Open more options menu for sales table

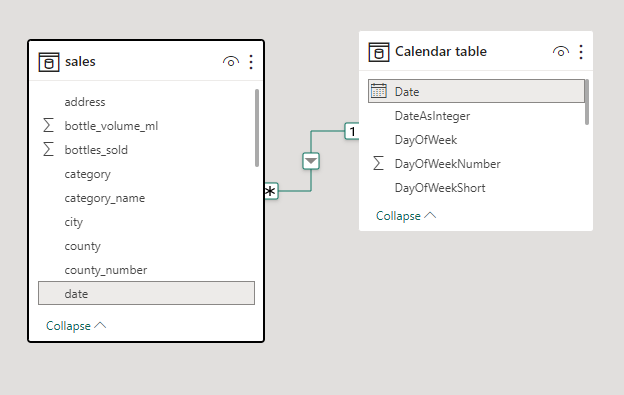tap(251, 62)
